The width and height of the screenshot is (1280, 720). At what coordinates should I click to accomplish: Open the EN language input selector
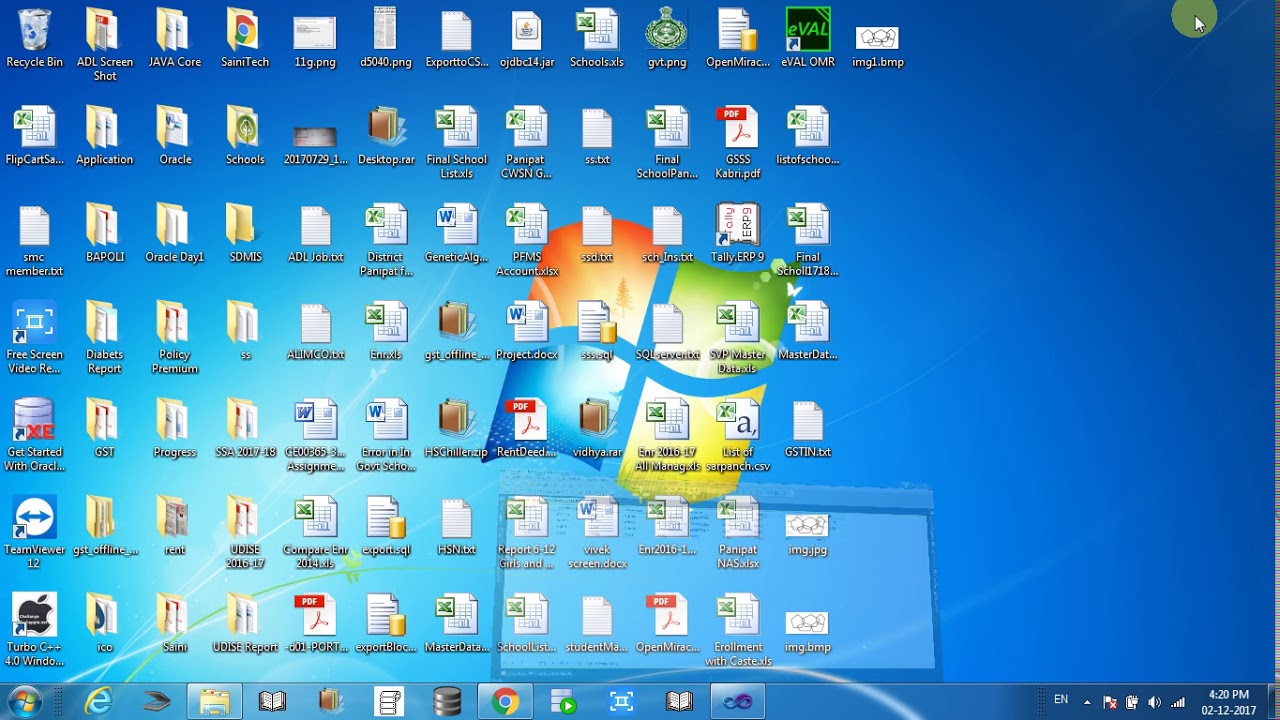(1061, 700)
